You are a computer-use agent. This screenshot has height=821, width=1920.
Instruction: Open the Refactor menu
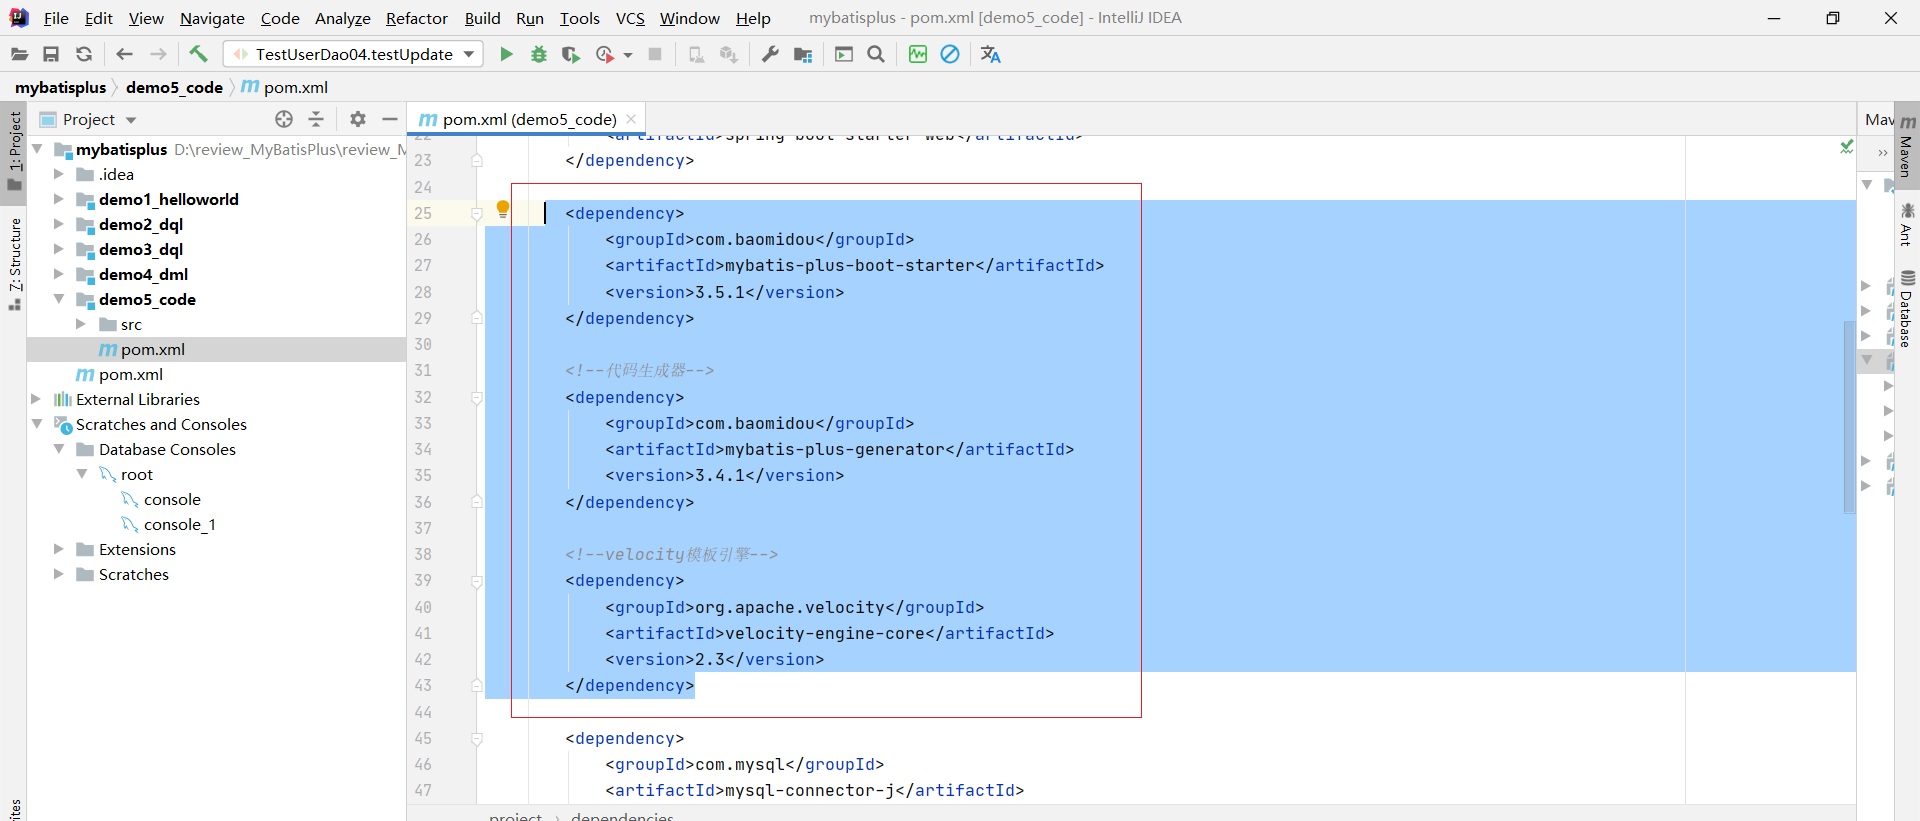click(417, 18)
